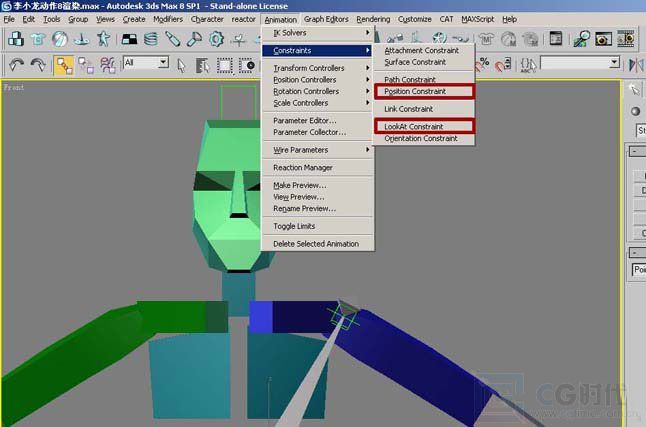Collapse the first rollout minus button
The image size is (646, 427).
[635, 151]
